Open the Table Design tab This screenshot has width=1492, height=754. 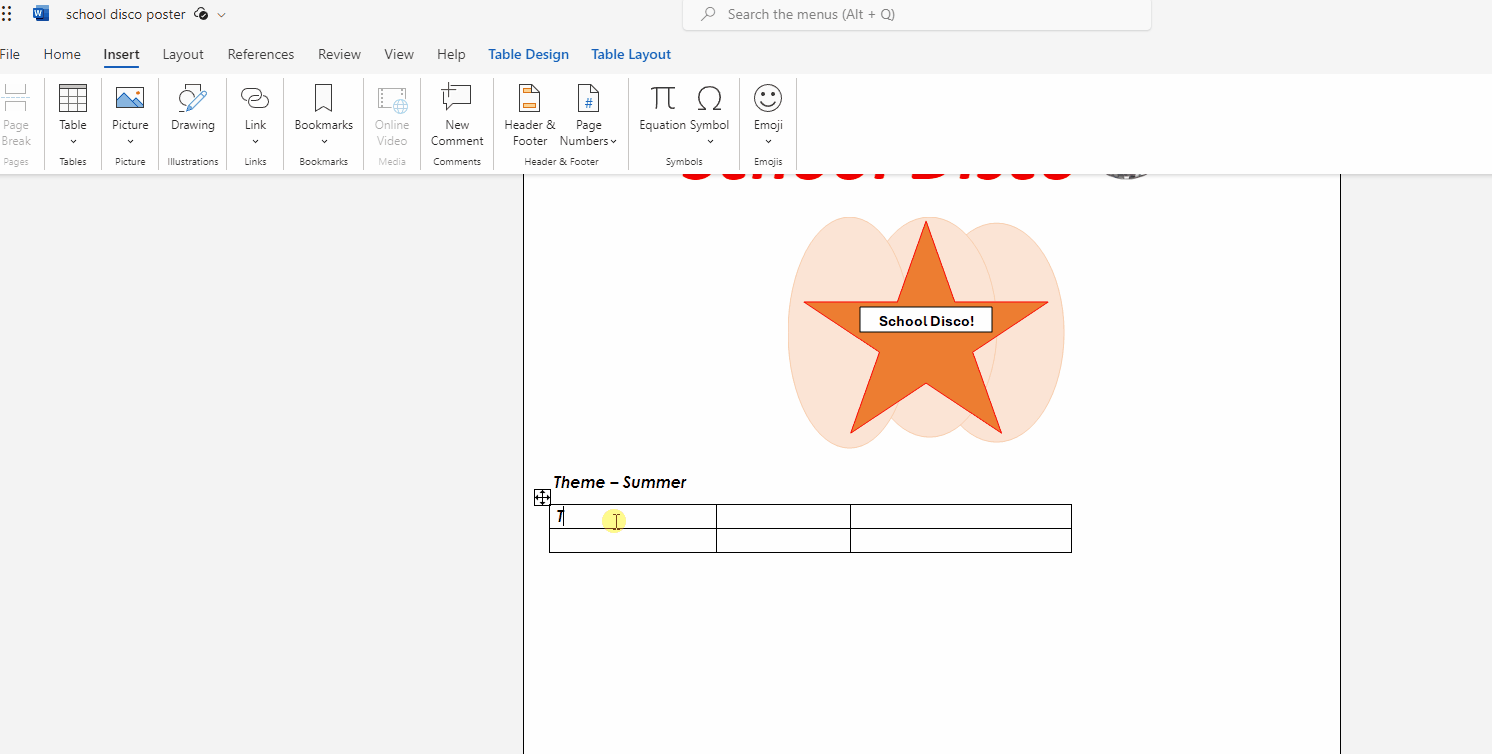(528, 55)
